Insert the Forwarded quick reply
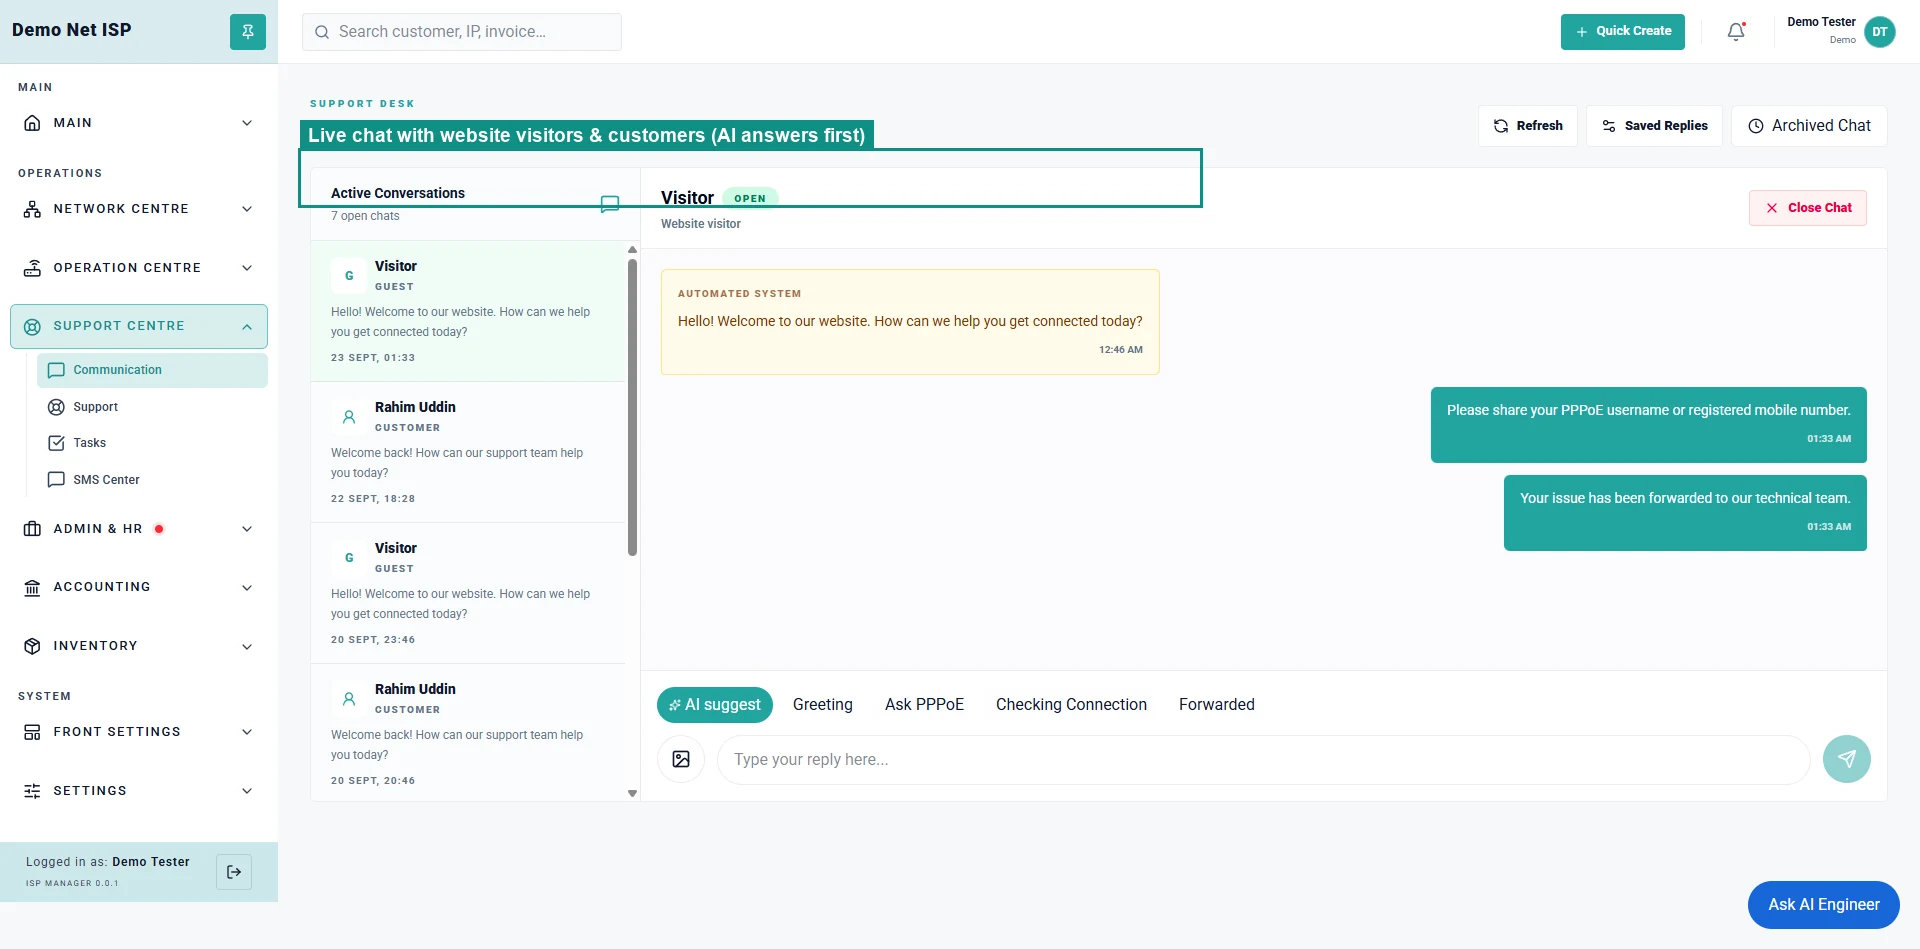Viewport: 1920px width, 949px height. click(x=1217, y=705)
